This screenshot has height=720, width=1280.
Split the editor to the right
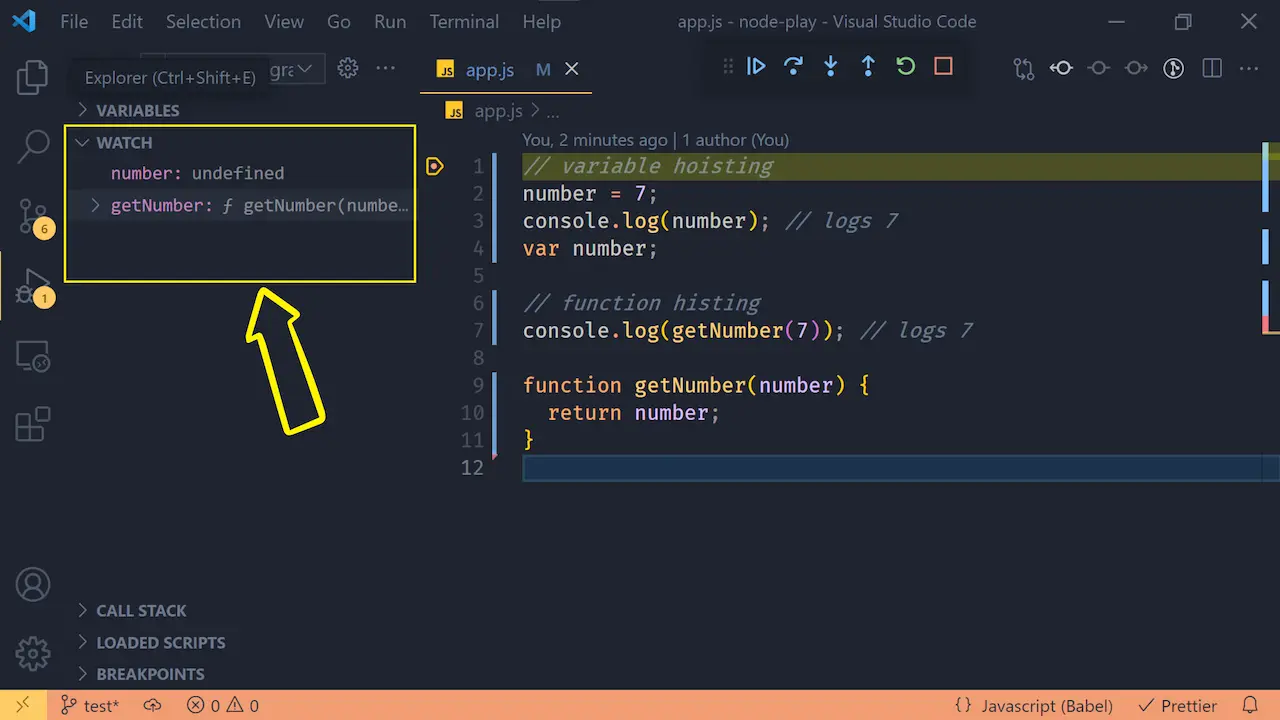(1212, 68)
